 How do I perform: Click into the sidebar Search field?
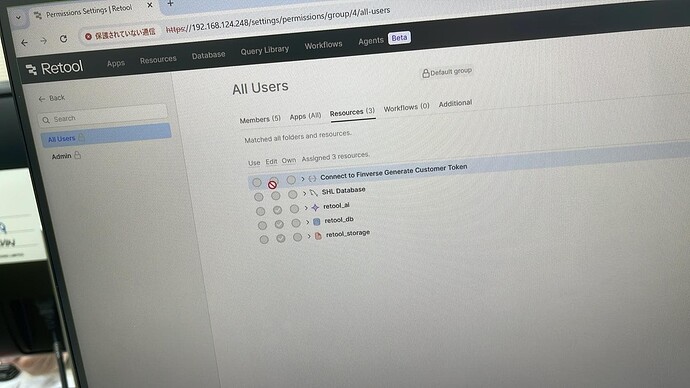point(103,115)
